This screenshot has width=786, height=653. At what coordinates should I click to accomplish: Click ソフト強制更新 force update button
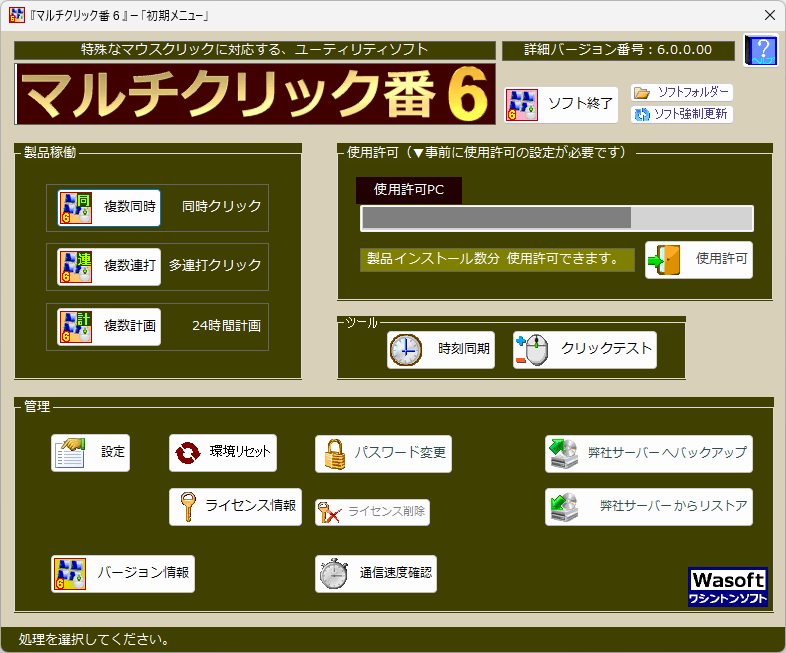(682, 114)
